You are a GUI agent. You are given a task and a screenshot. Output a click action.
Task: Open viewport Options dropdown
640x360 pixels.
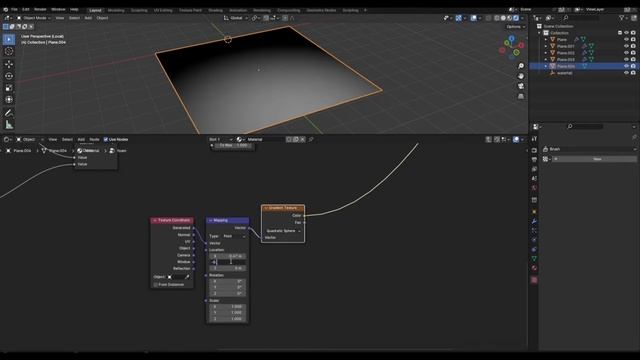(516, 27)
